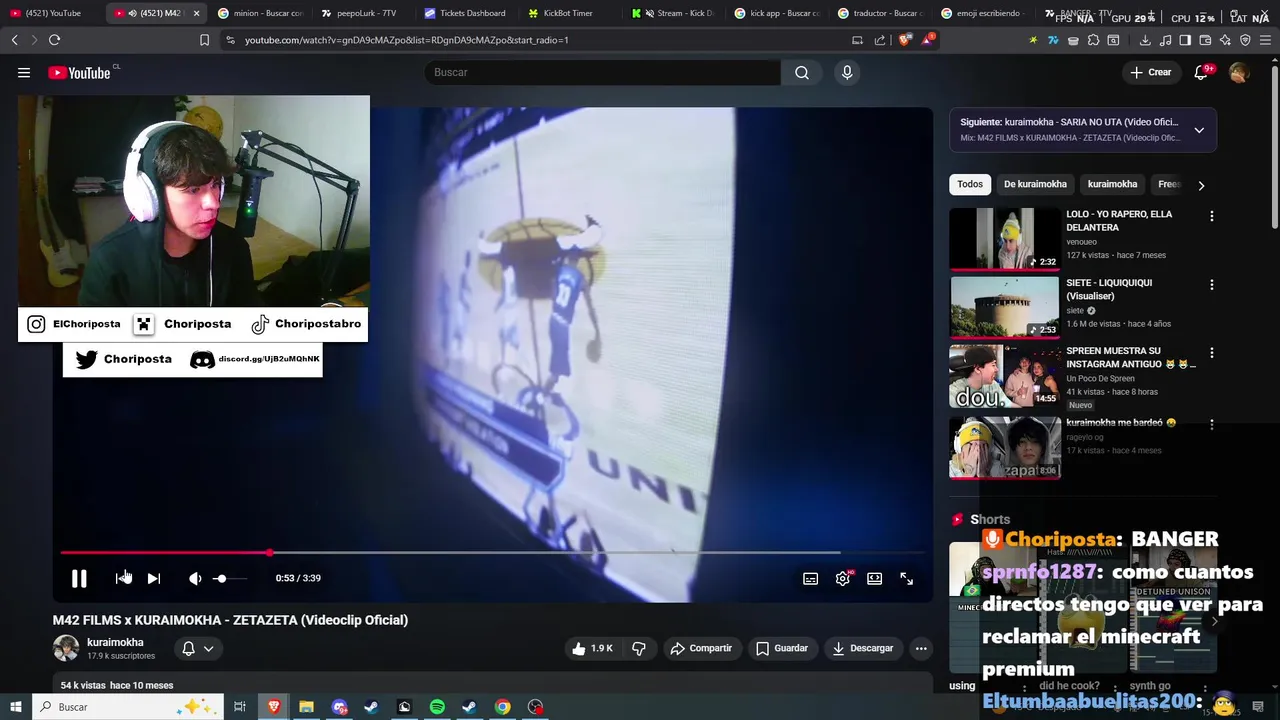Open SIETE - LIQUIQUIQUI video thumbnail
The height and width of the screenshot is (720, 1280).
pyautogui.click(x=1004, y=307)
